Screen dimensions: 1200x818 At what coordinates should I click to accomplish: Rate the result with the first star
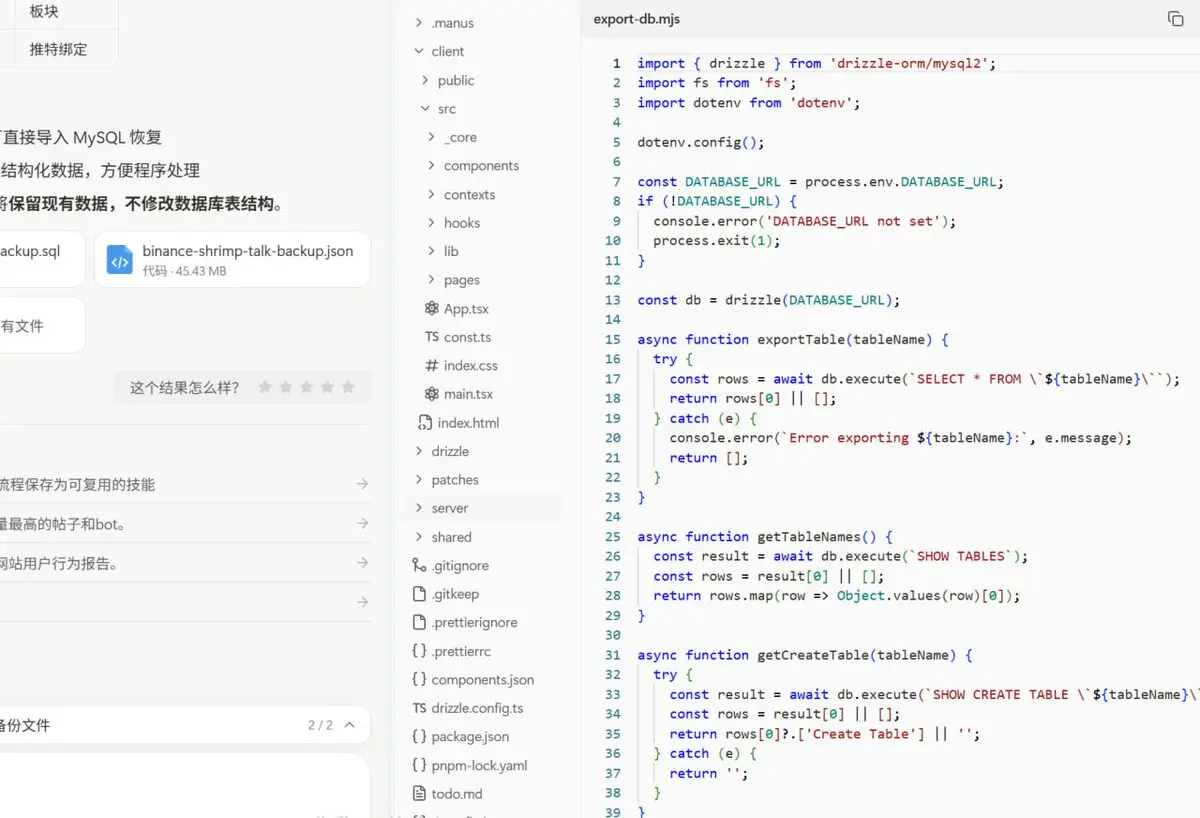(265, 387)
